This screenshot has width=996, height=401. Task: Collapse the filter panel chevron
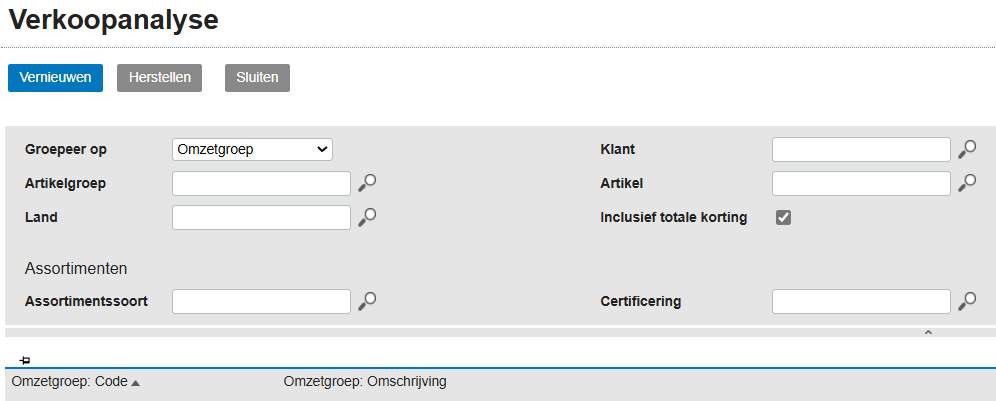click(x=928, y=332)
